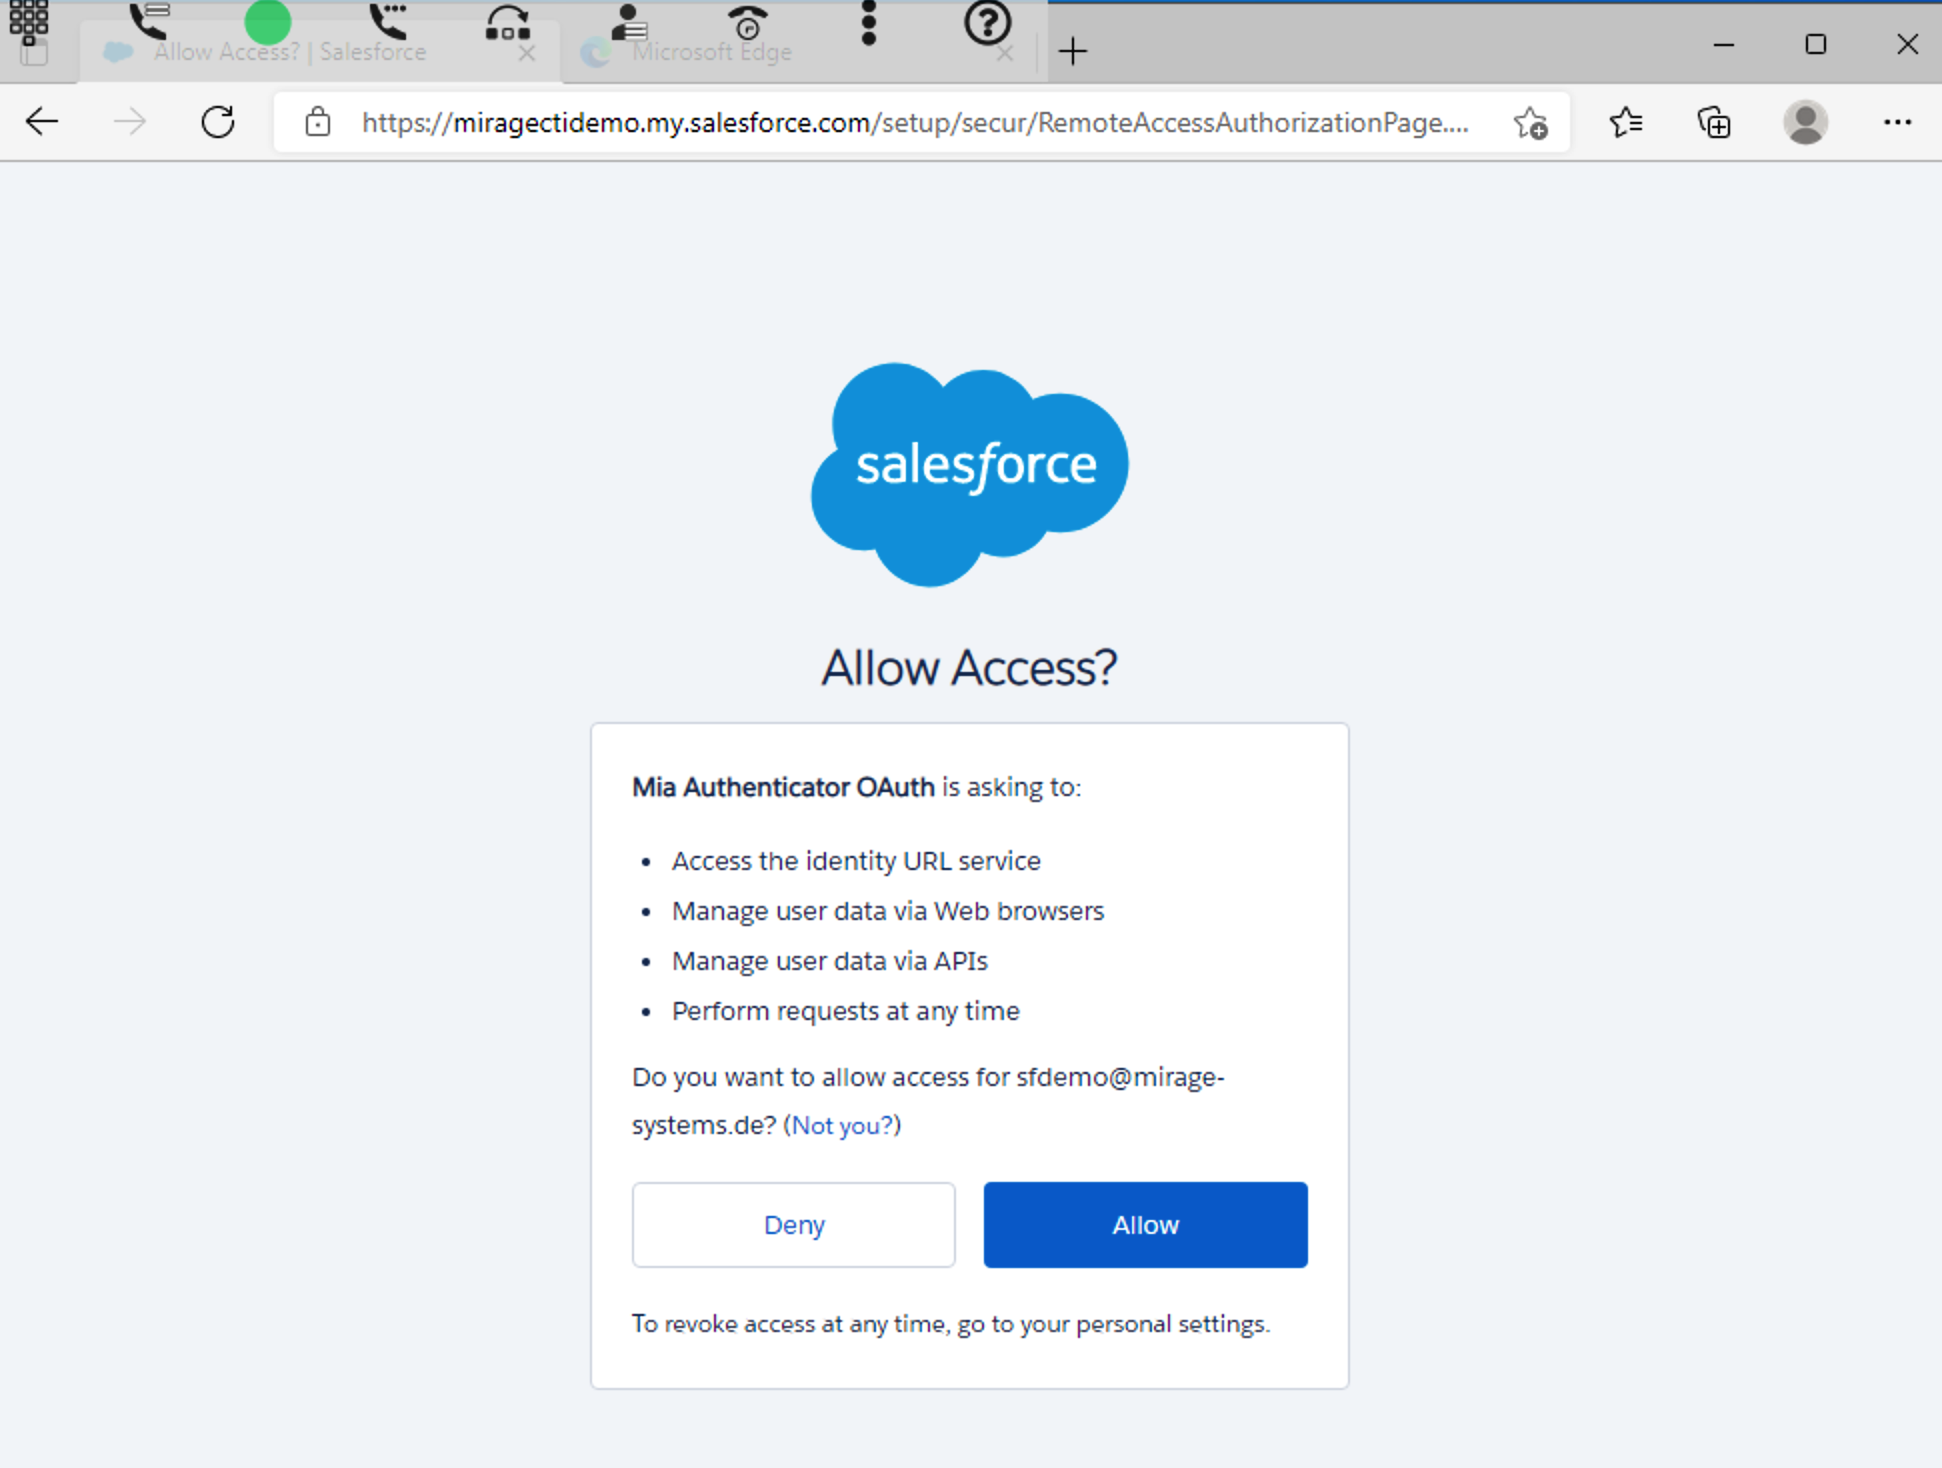Open the browser profile avatar
The height and width of the screenshot is (1468, 1942).
1805,122
